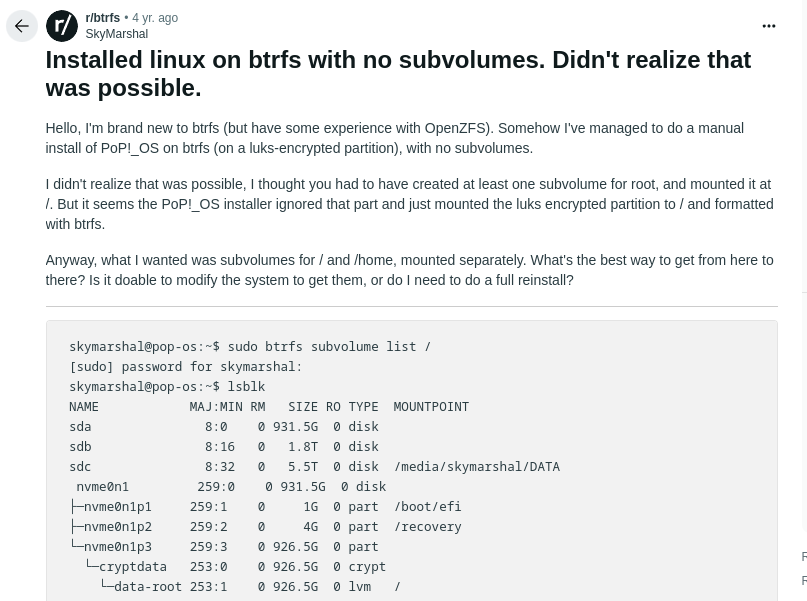
Task: Click the /media/skymarshal/DATA mountpoint text
Action: [x=477, y=467]
